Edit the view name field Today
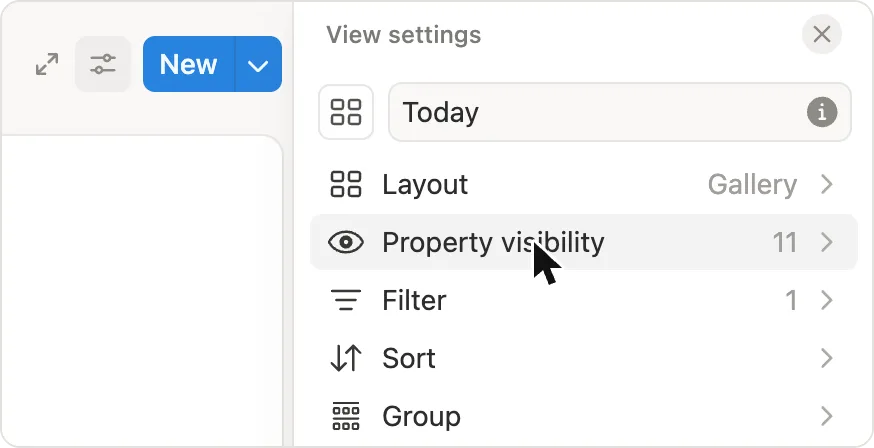 [620, 112]
